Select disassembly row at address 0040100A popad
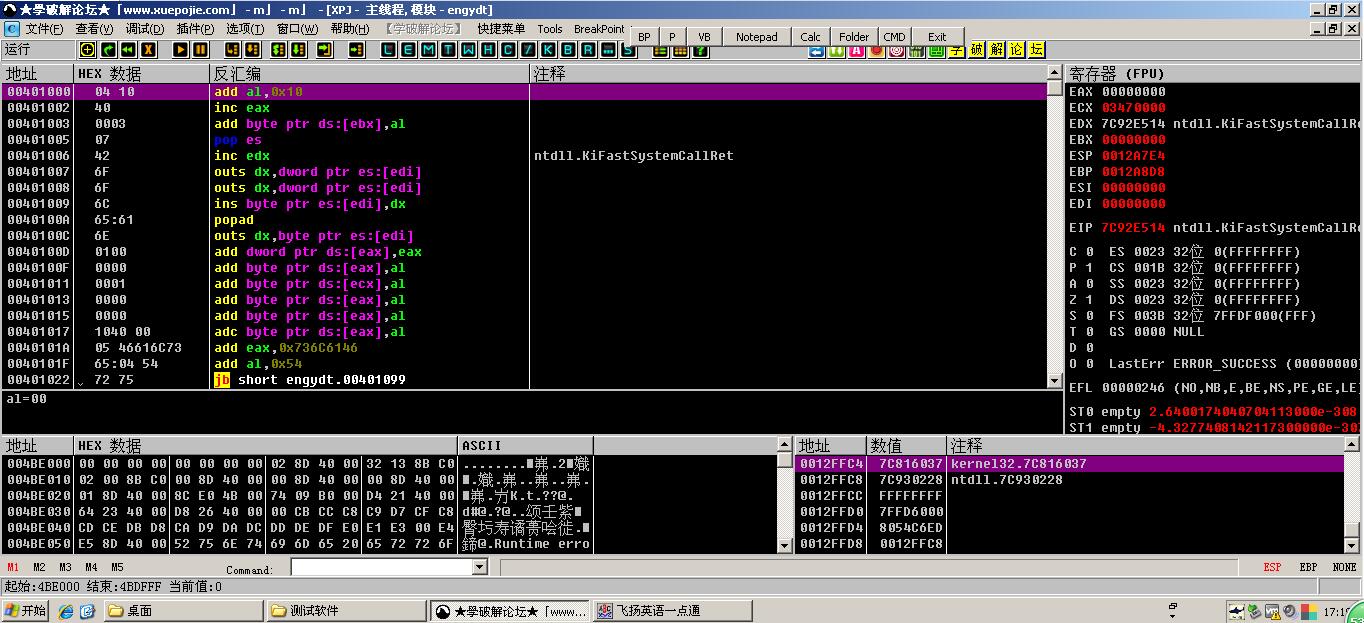 (524, 220)
